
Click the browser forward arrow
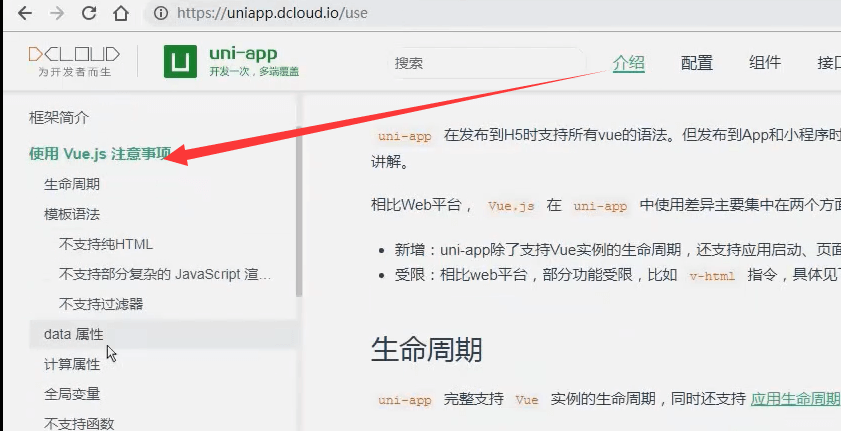pos(57,13)
